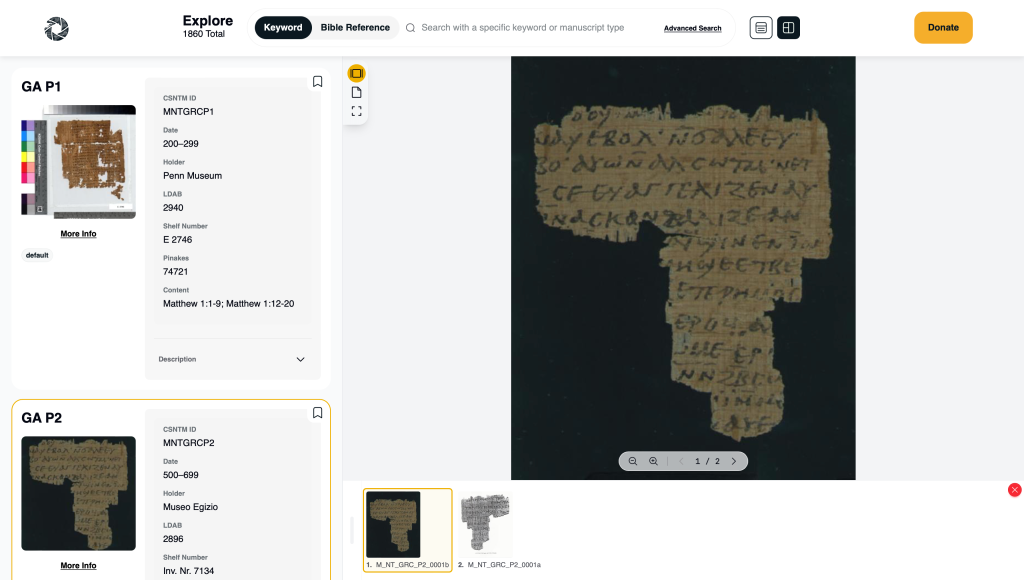Select the single page view icon
The height and width of the screenshot is (580, 1024).
[x=356, y=92]
